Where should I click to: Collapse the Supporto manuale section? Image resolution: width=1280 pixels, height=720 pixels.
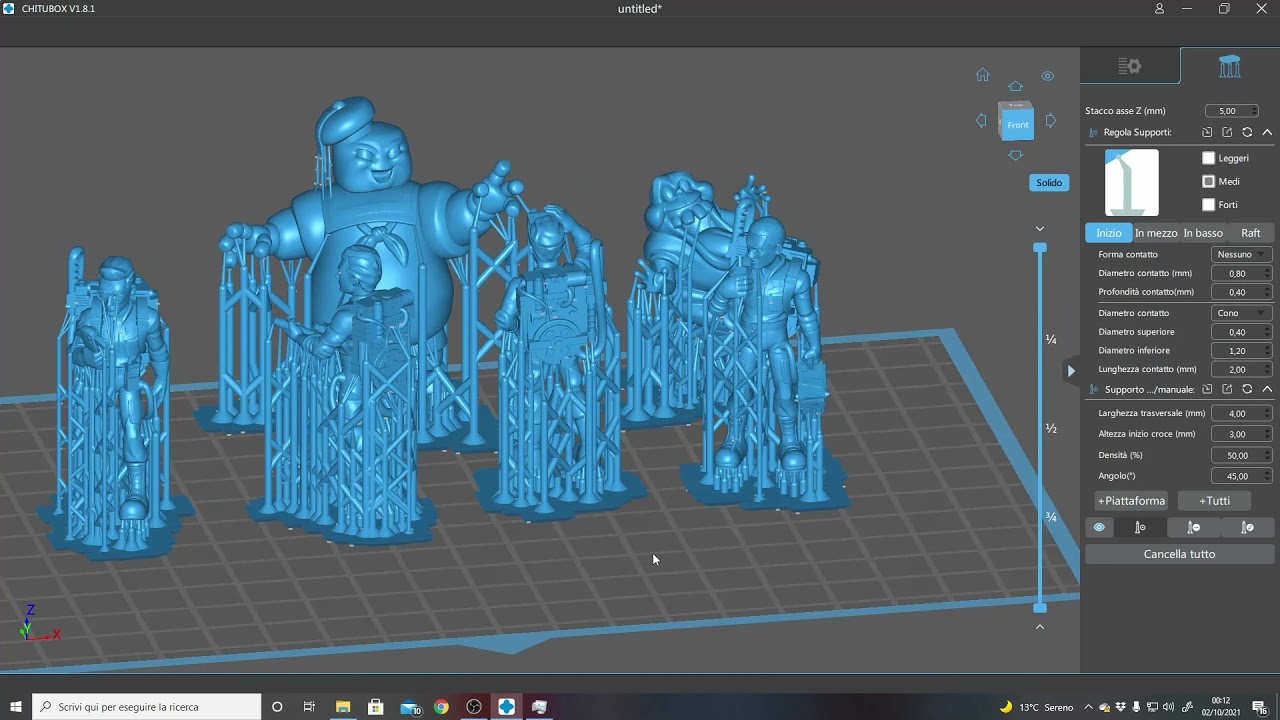tap(1267, 389)
